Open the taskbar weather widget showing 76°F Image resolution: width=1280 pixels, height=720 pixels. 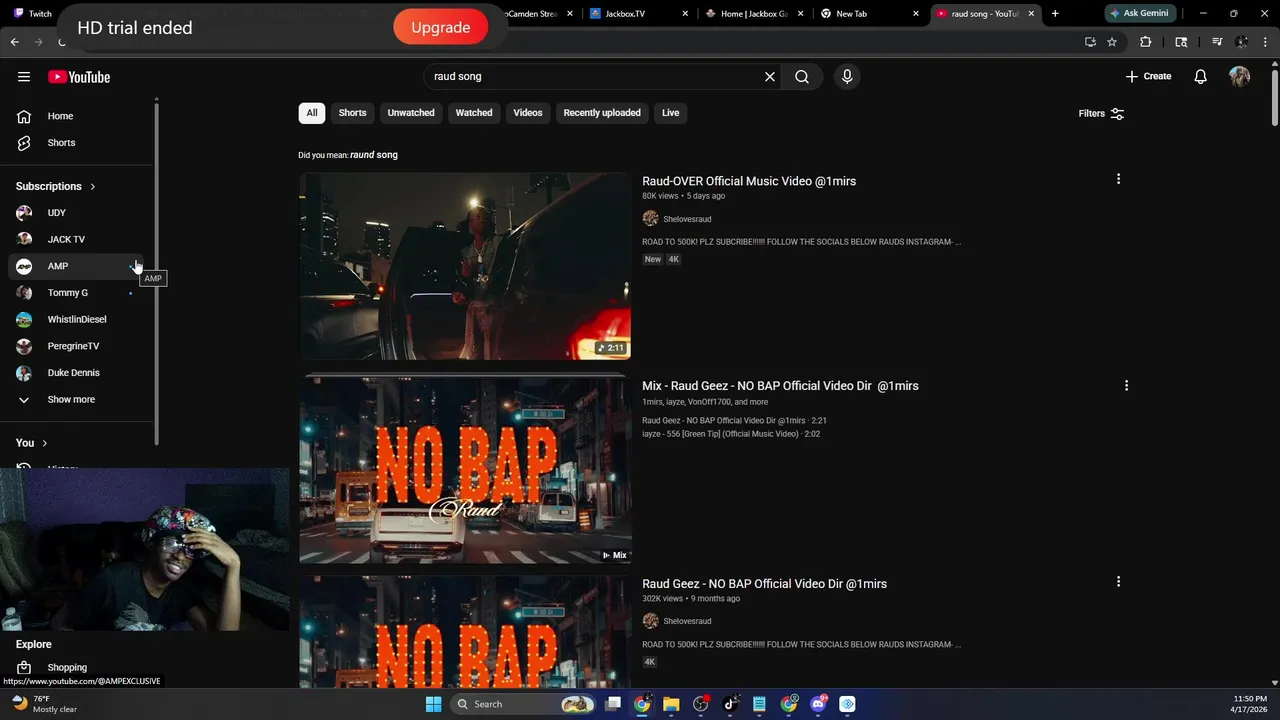[45, 704]
